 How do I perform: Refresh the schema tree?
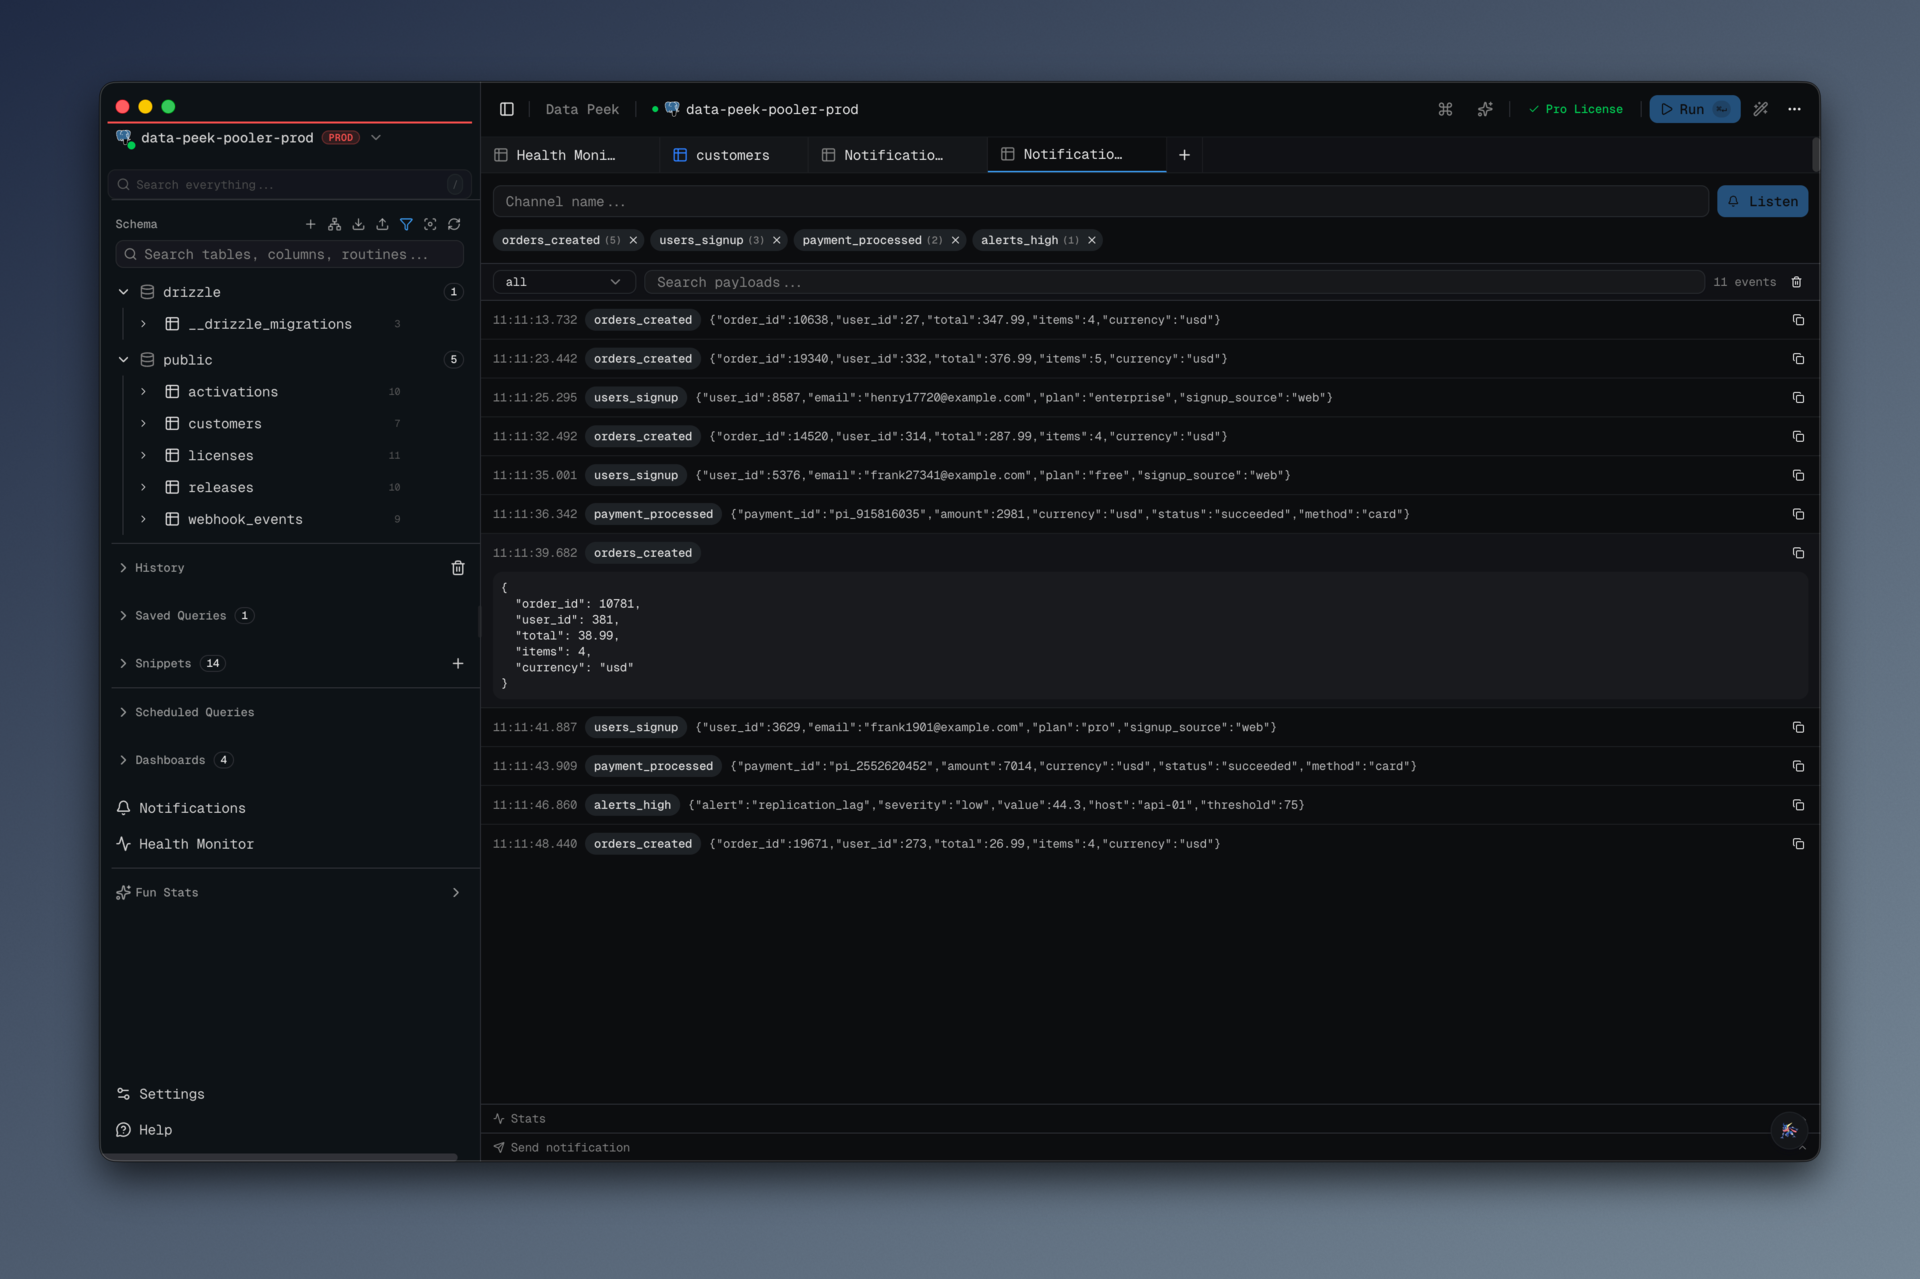click(x=455, y=224)
